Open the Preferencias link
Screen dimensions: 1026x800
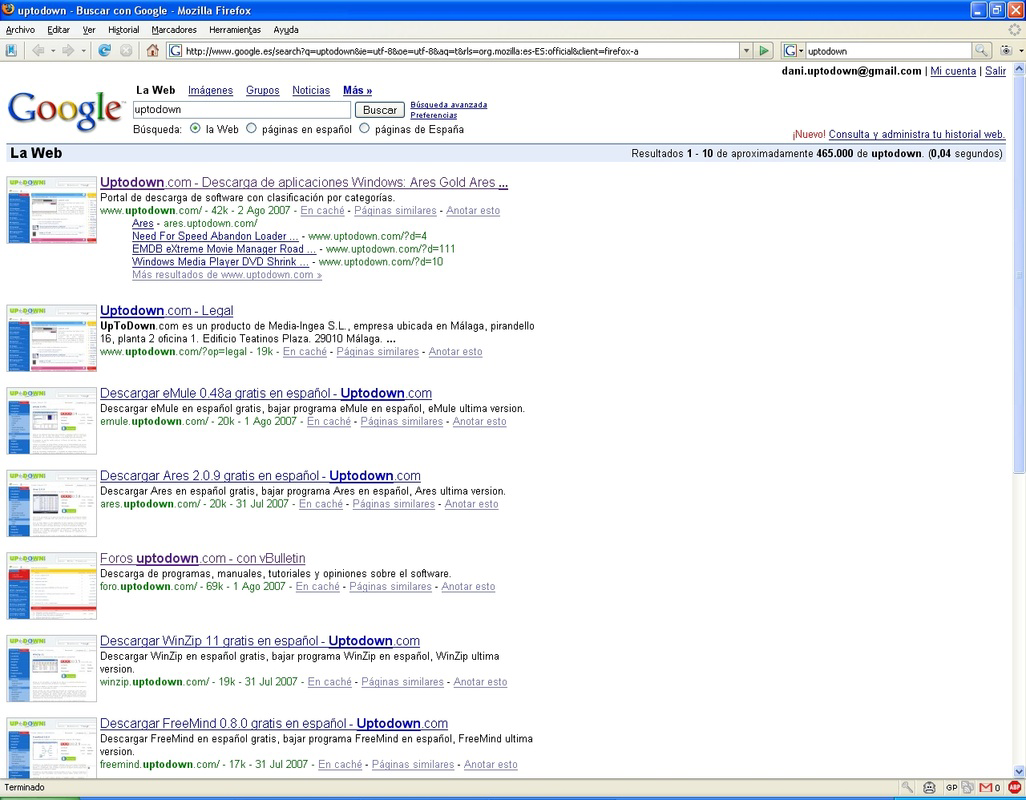coord(434,115)
